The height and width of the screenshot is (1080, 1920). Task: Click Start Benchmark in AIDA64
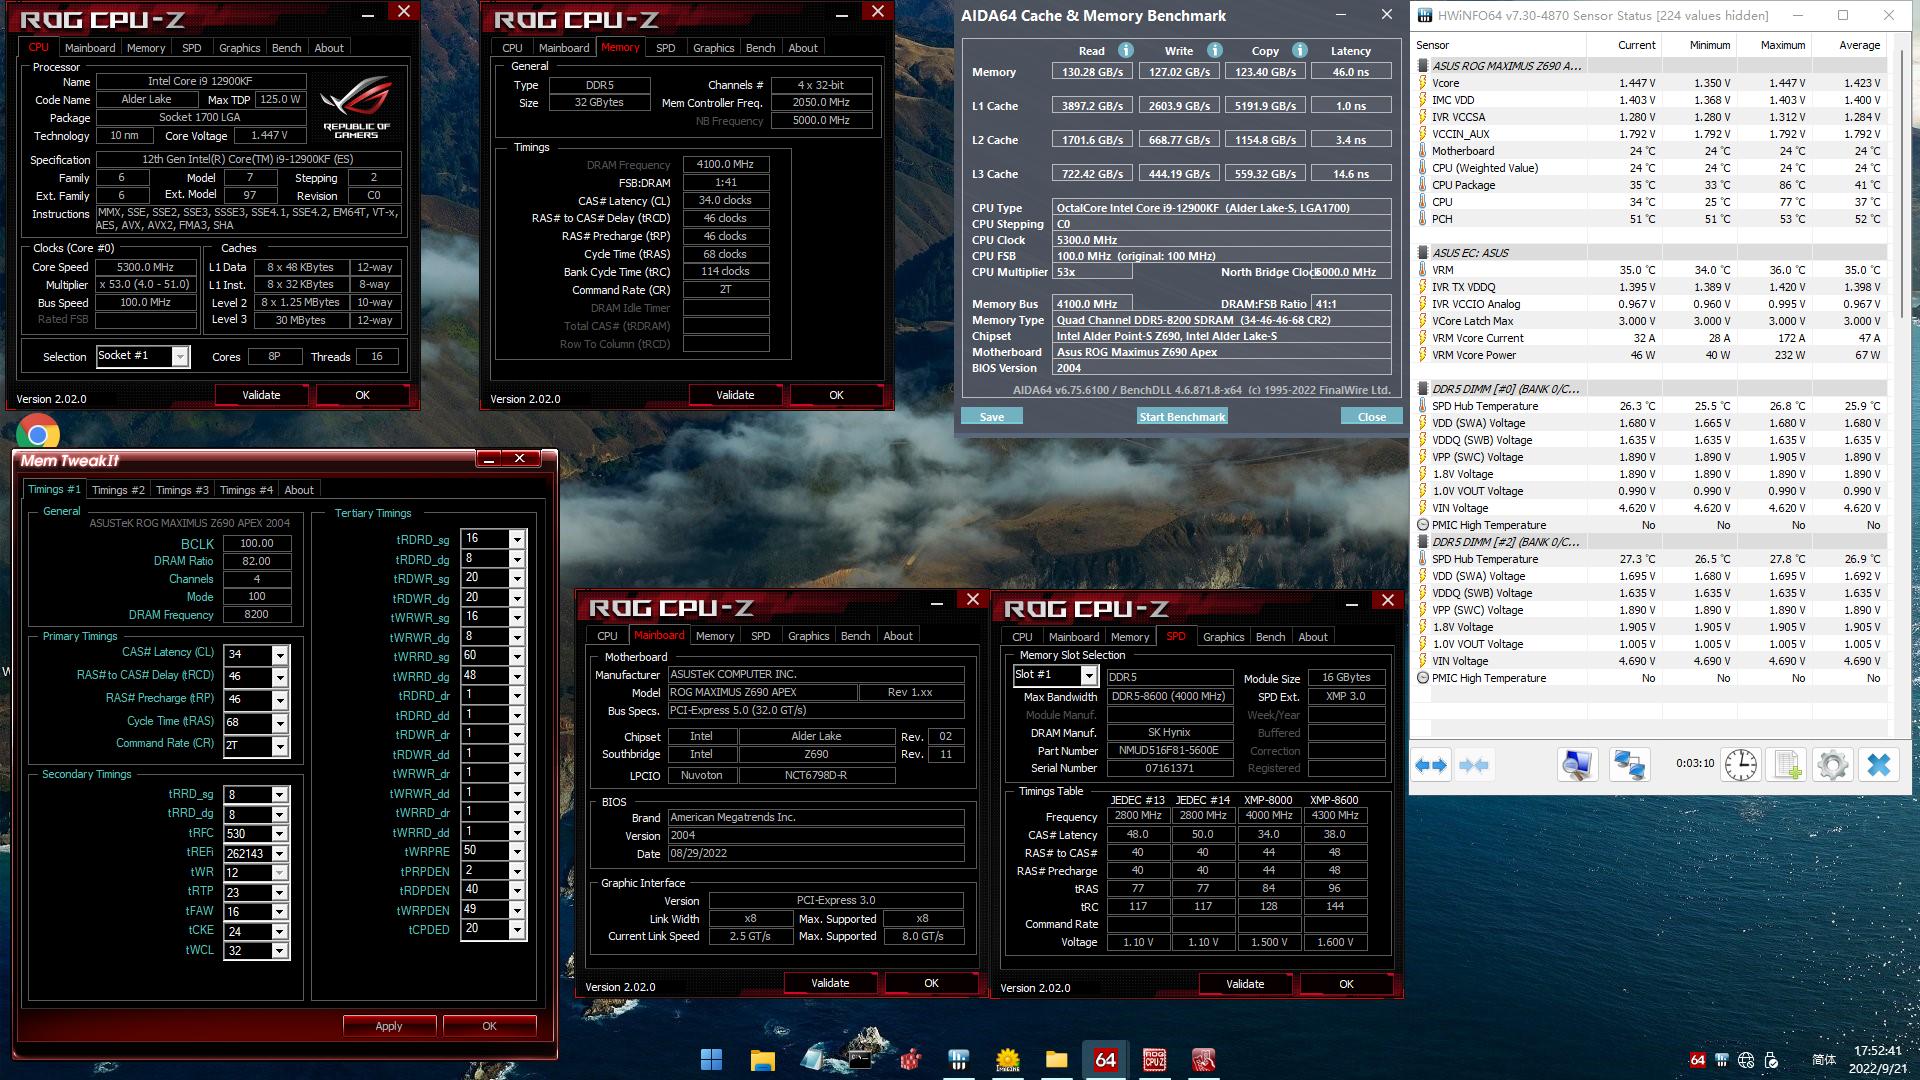pyautogui.click(x=1182, y=417)
